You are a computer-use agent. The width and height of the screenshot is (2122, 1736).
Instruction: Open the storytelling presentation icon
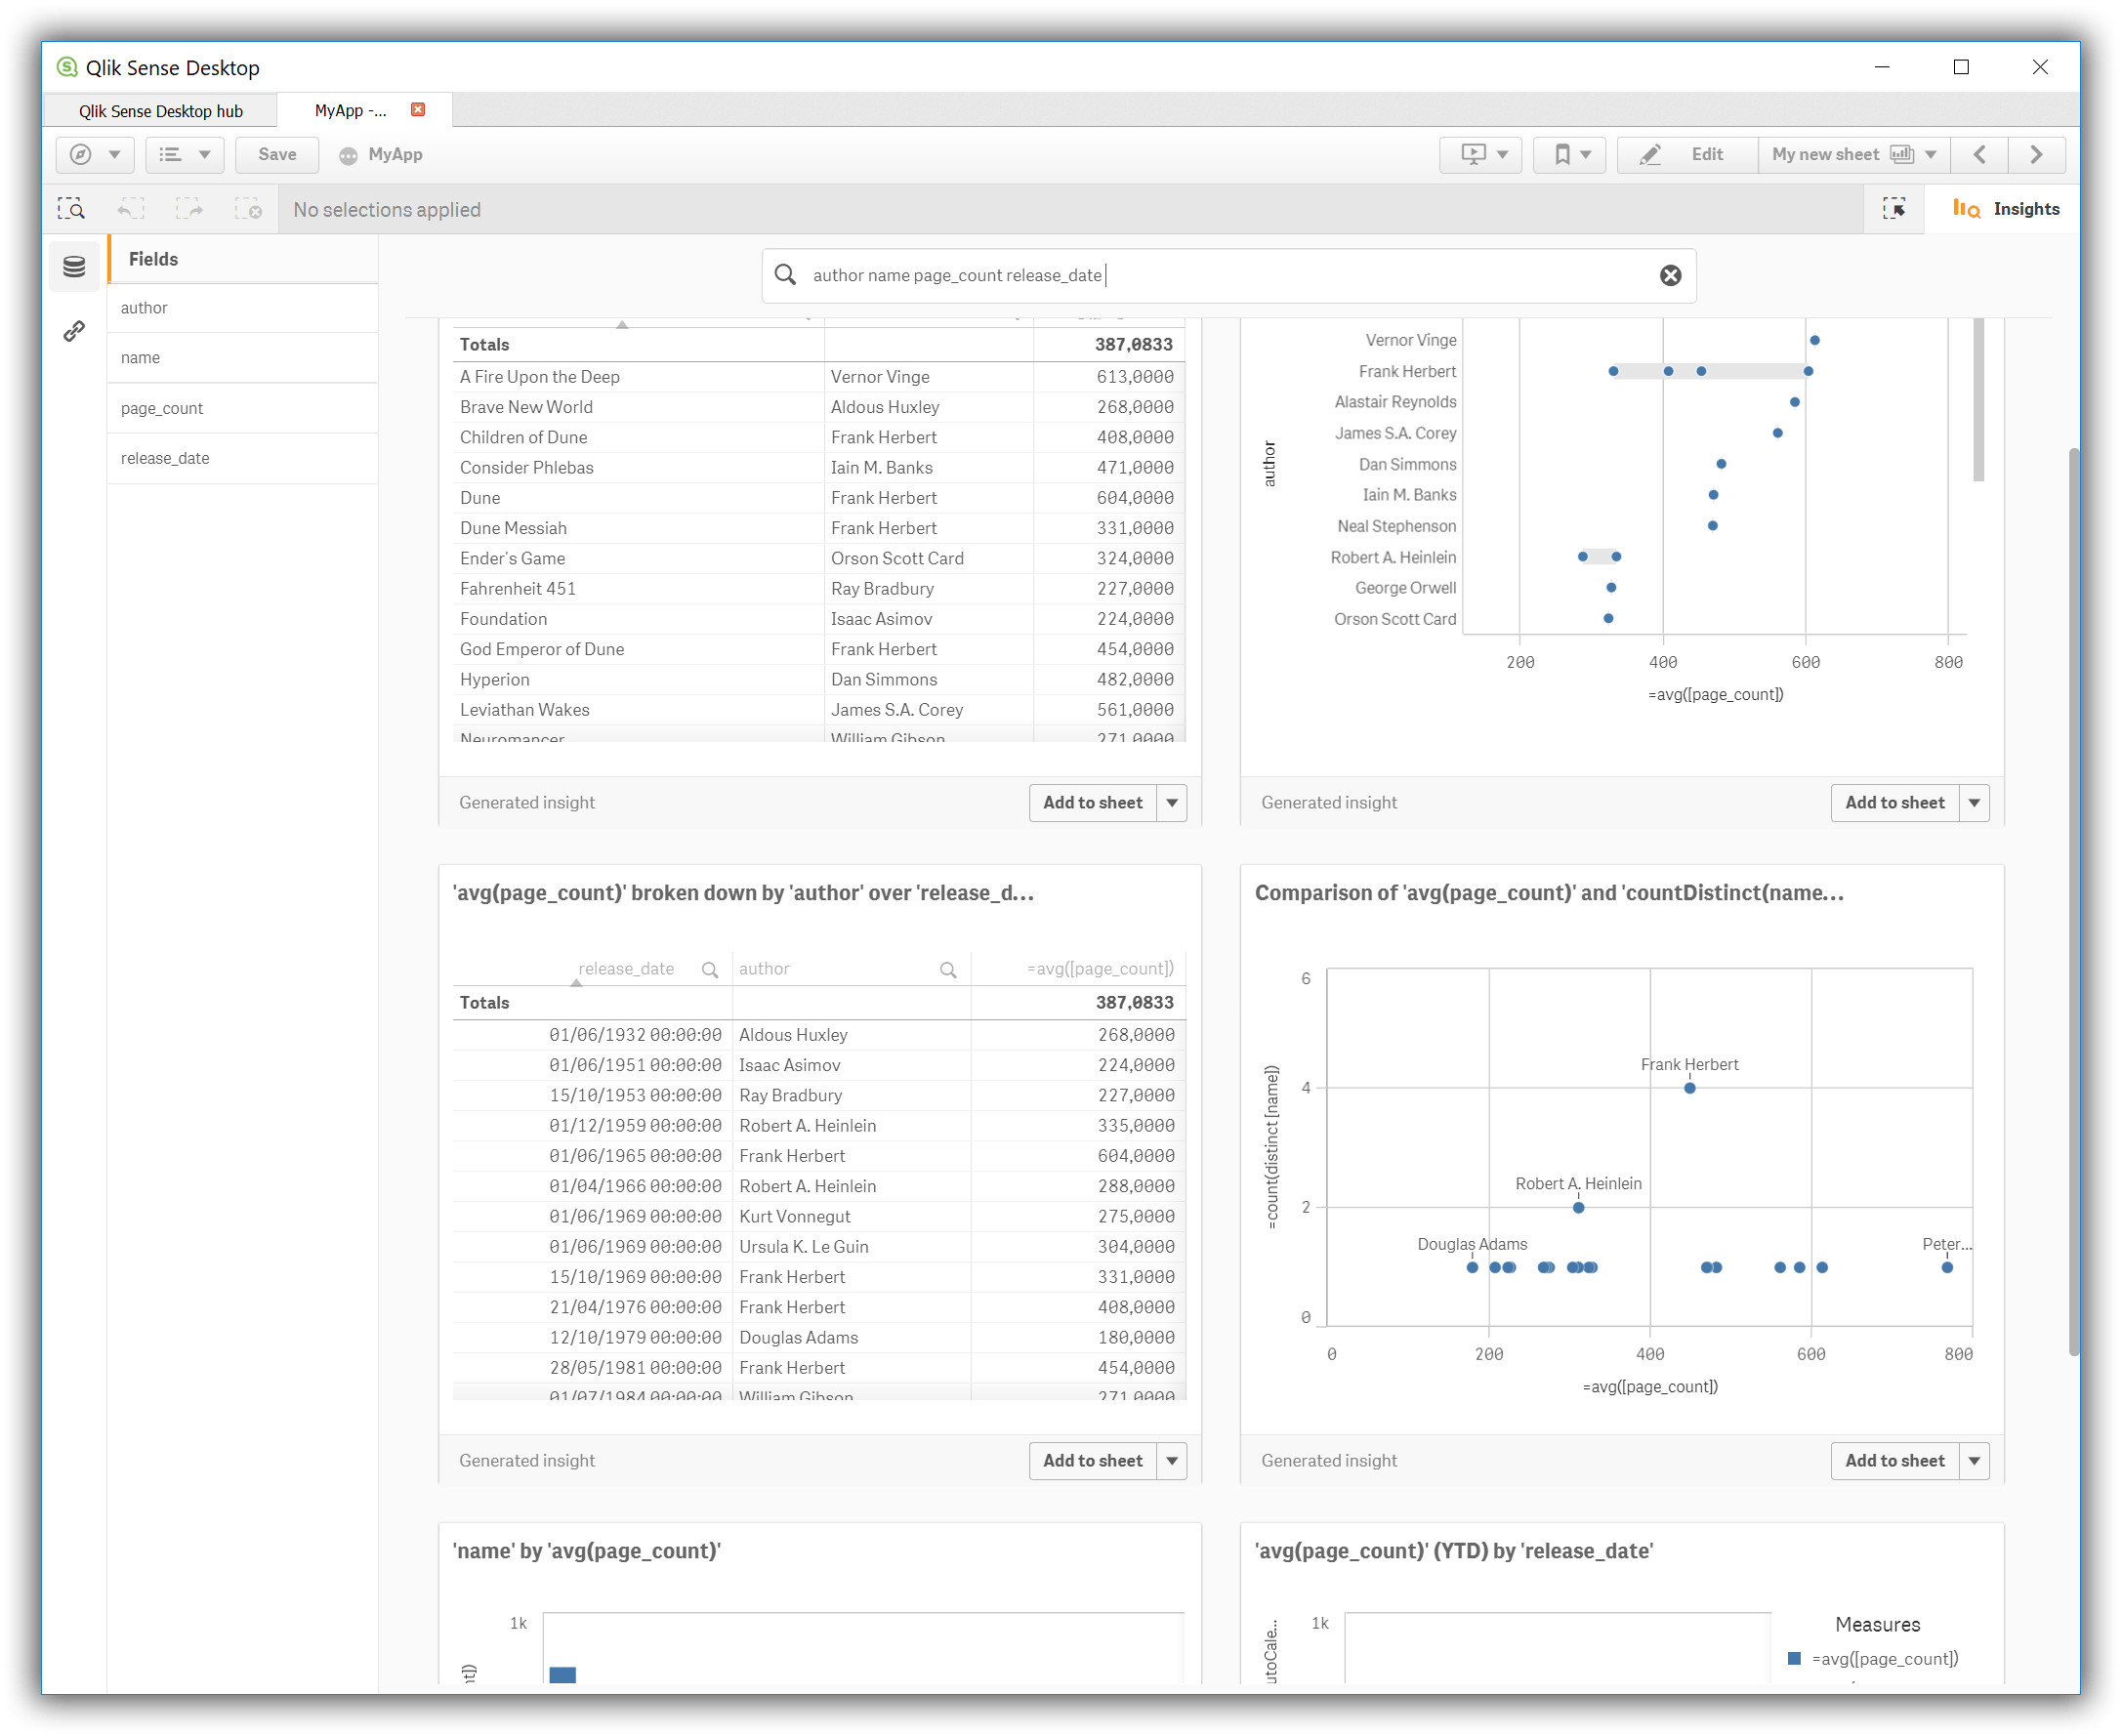coord(1472,154)
